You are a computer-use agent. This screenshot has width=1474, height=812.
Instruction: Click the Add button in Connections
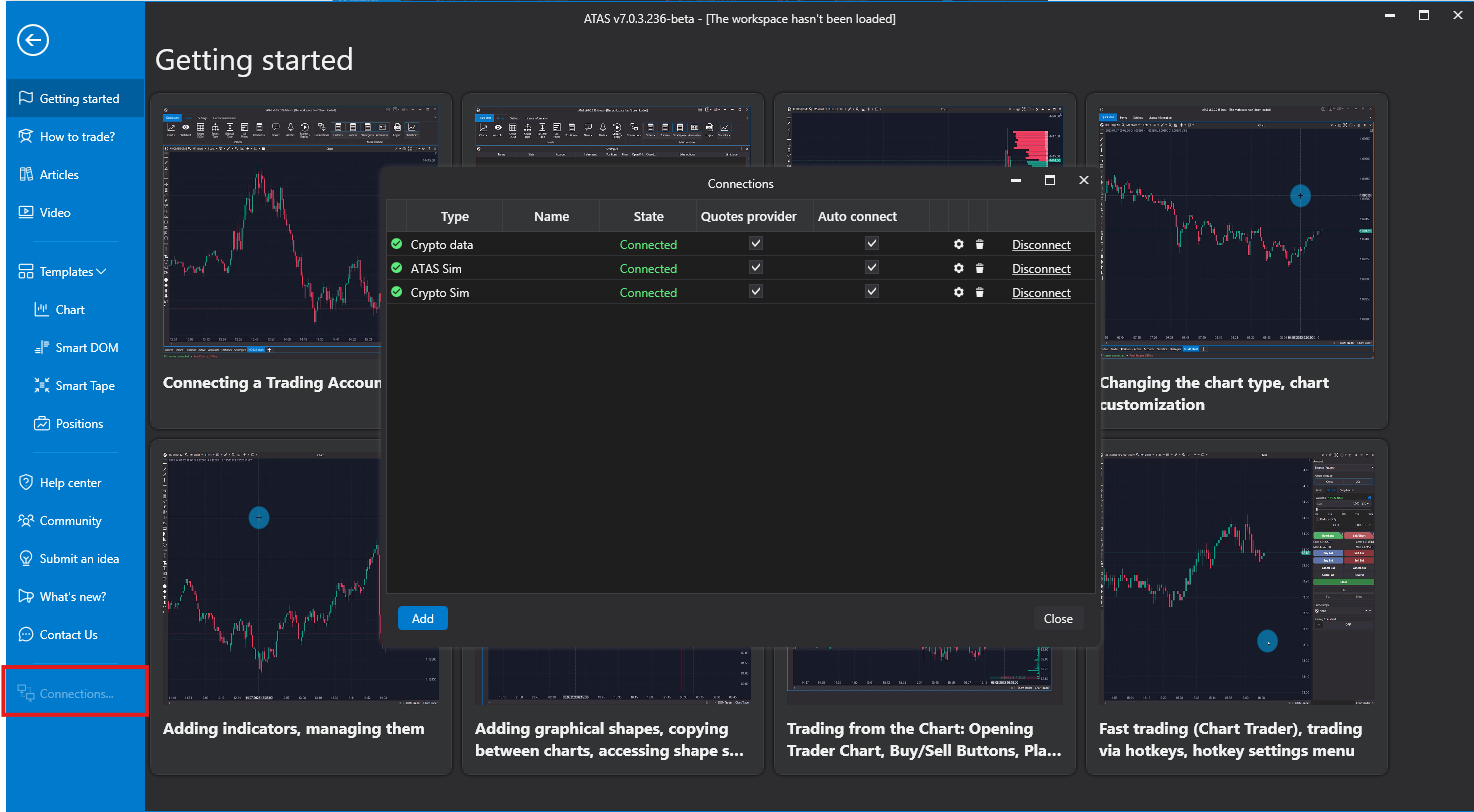tap(423, 618)
